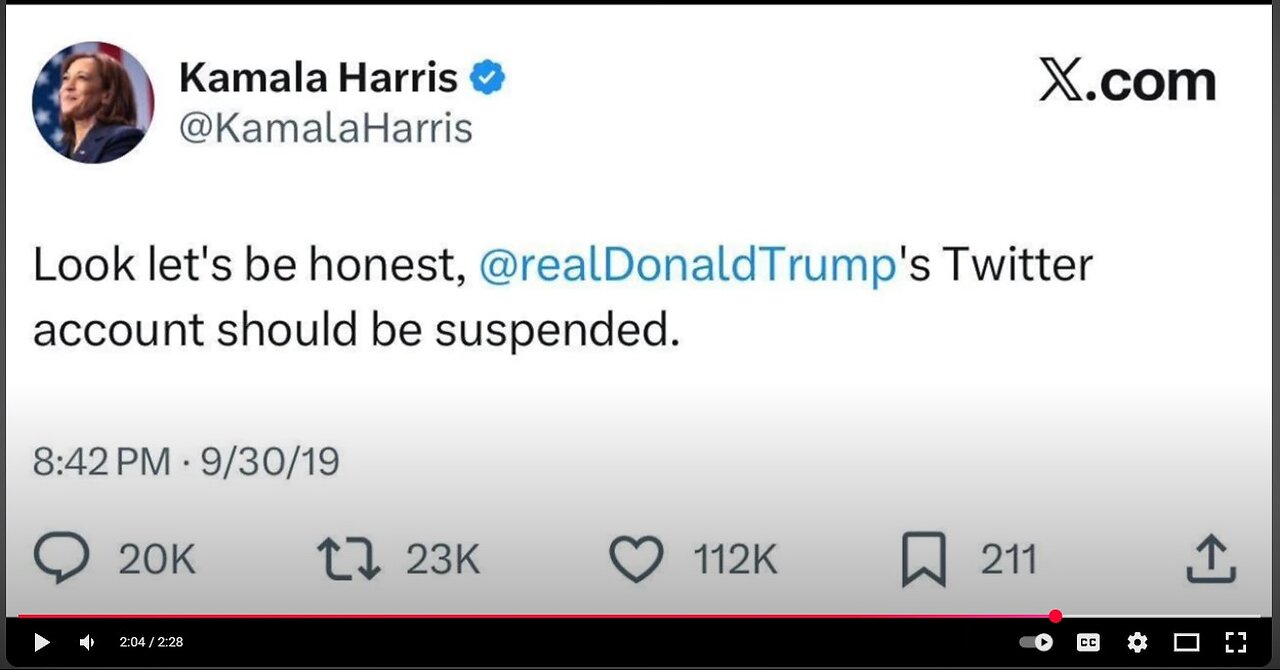The width and height of the screenshot is (1280, 670).
Task: Enter full screen mode
Action: pos(1235,642)
